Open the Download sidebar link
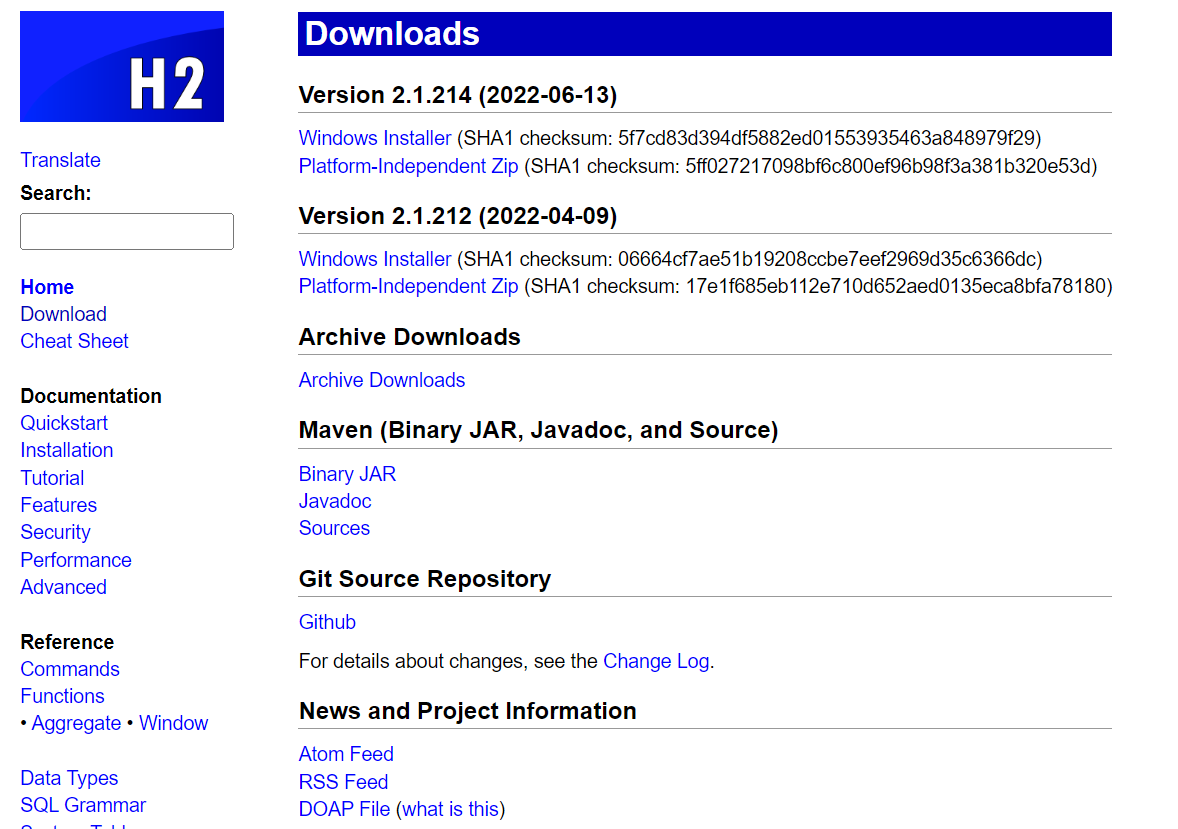This screenshot has width=1178, height=829. (63, 314)
